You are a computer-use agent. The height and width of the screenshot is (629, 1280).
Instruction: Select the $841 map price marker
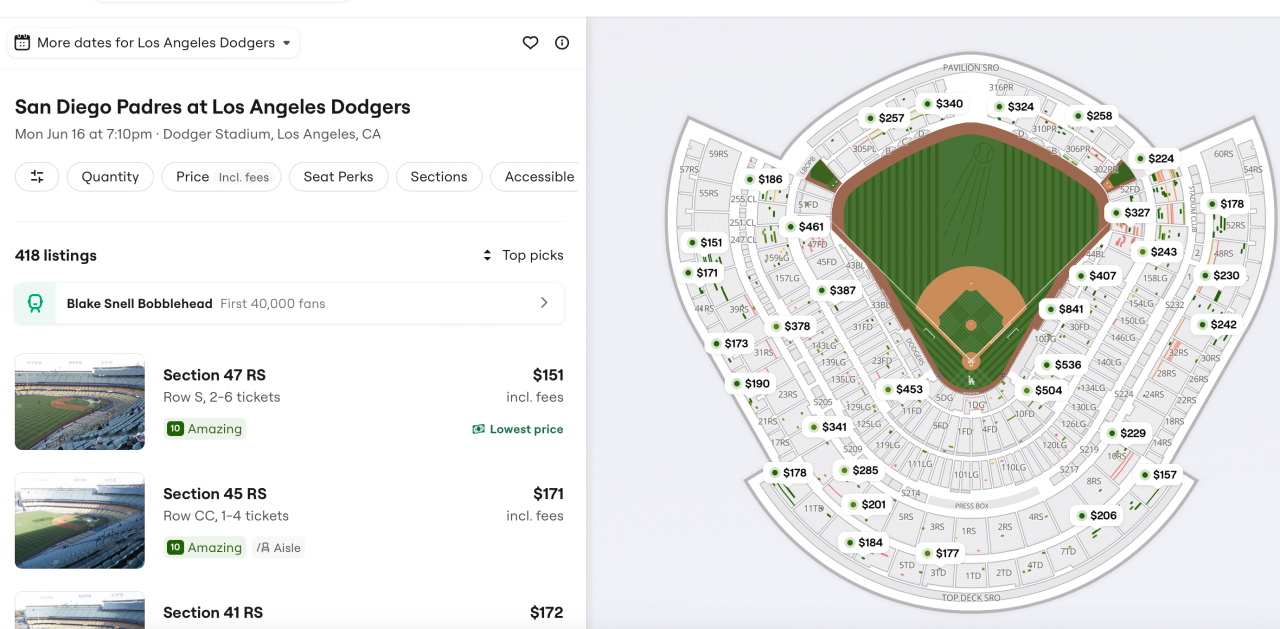(x=1063, y=310)
